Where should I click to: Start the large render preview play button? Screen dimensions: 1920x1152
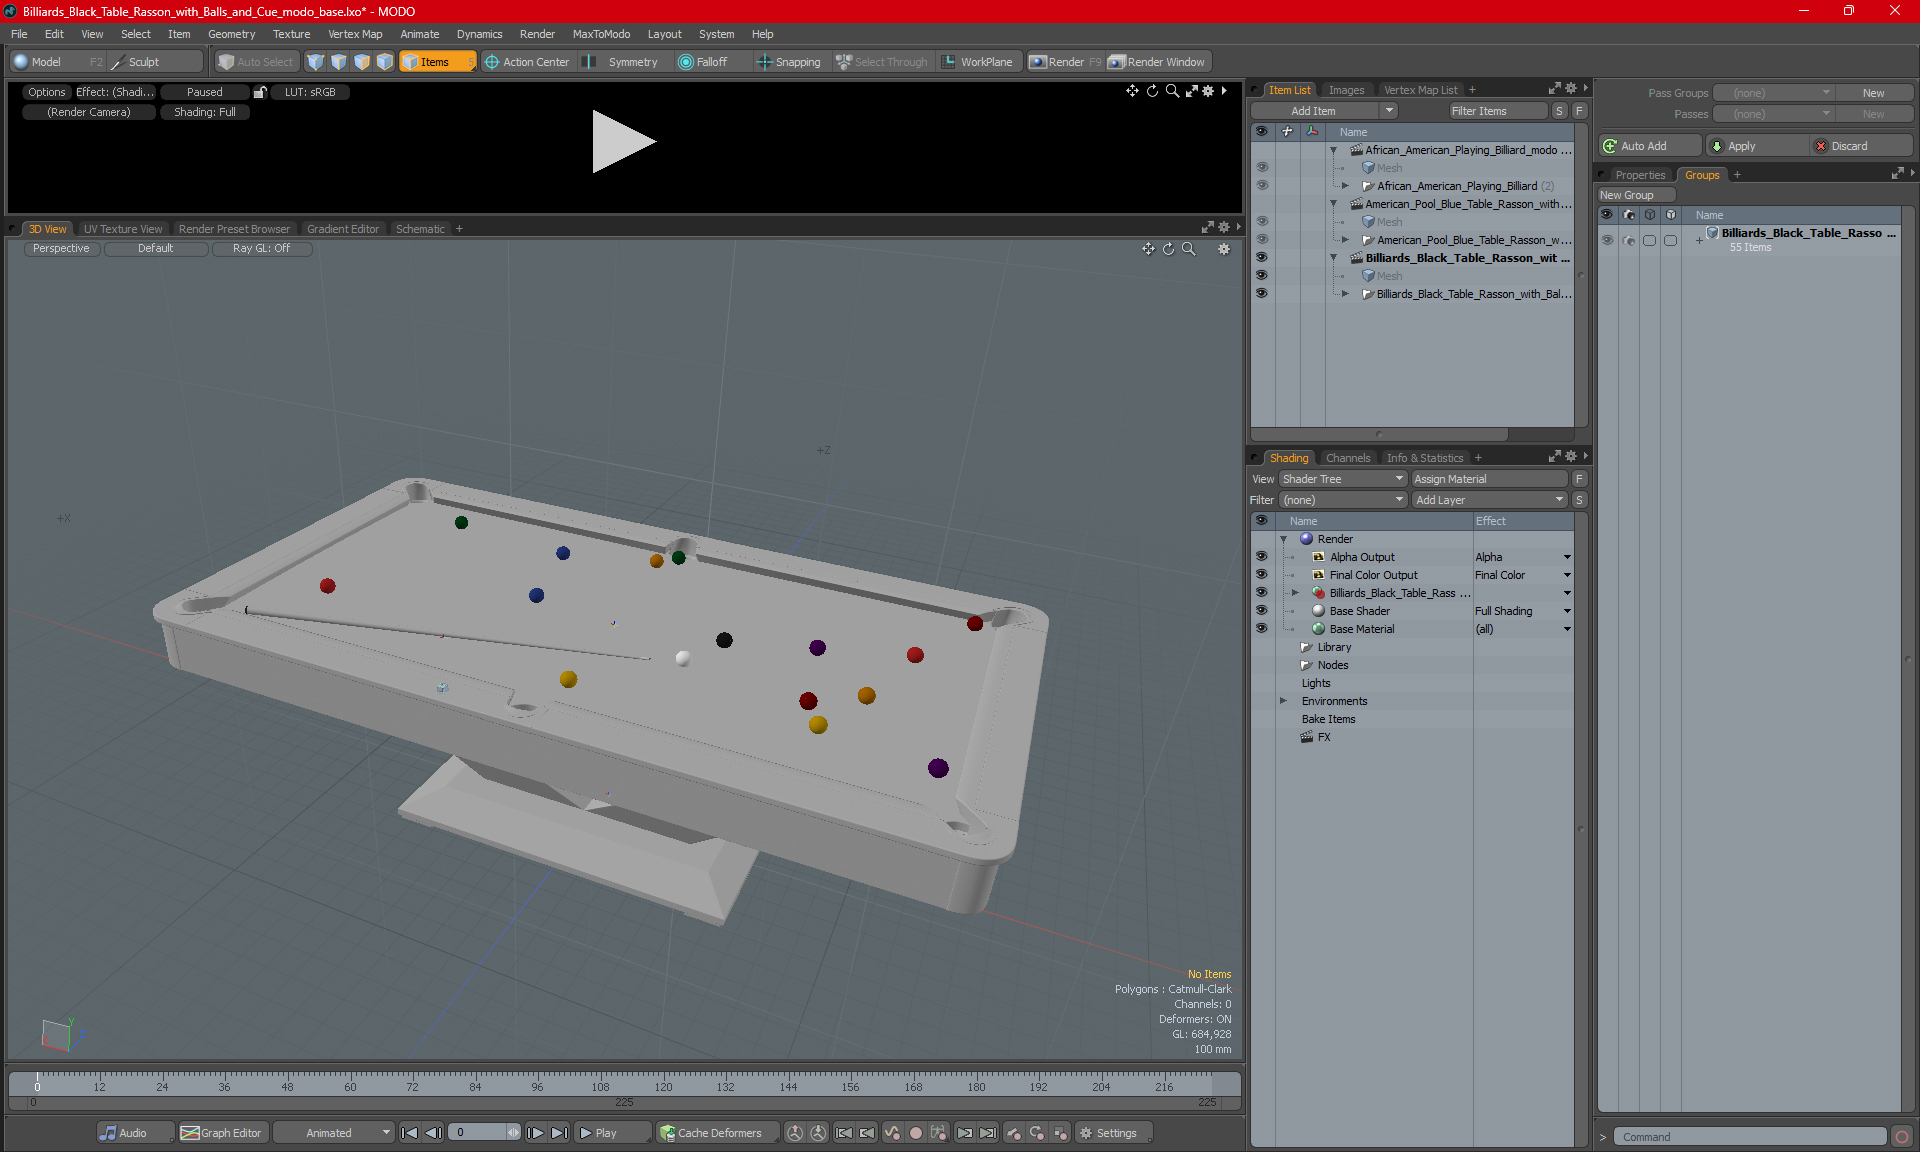(x=622, y=141)
